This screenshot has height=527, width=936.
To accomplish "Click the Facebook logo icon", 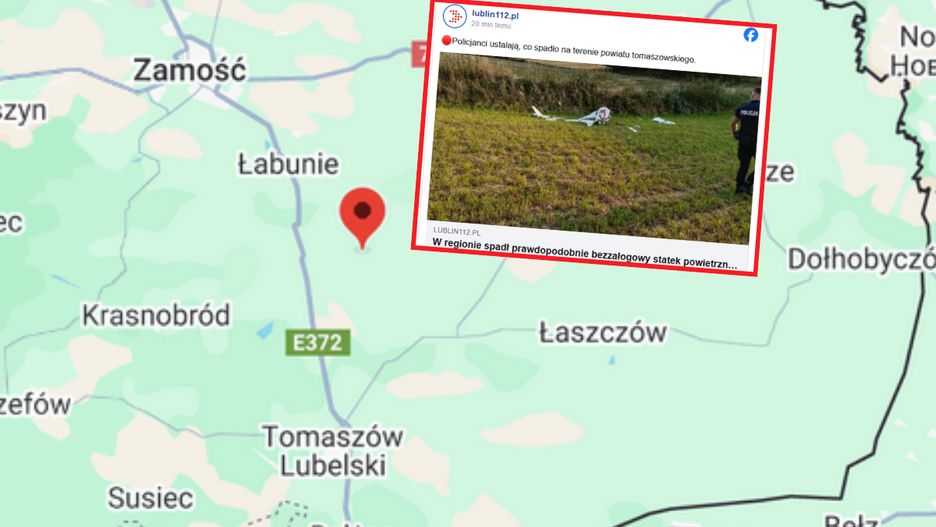I will click(x=751, y=35).
